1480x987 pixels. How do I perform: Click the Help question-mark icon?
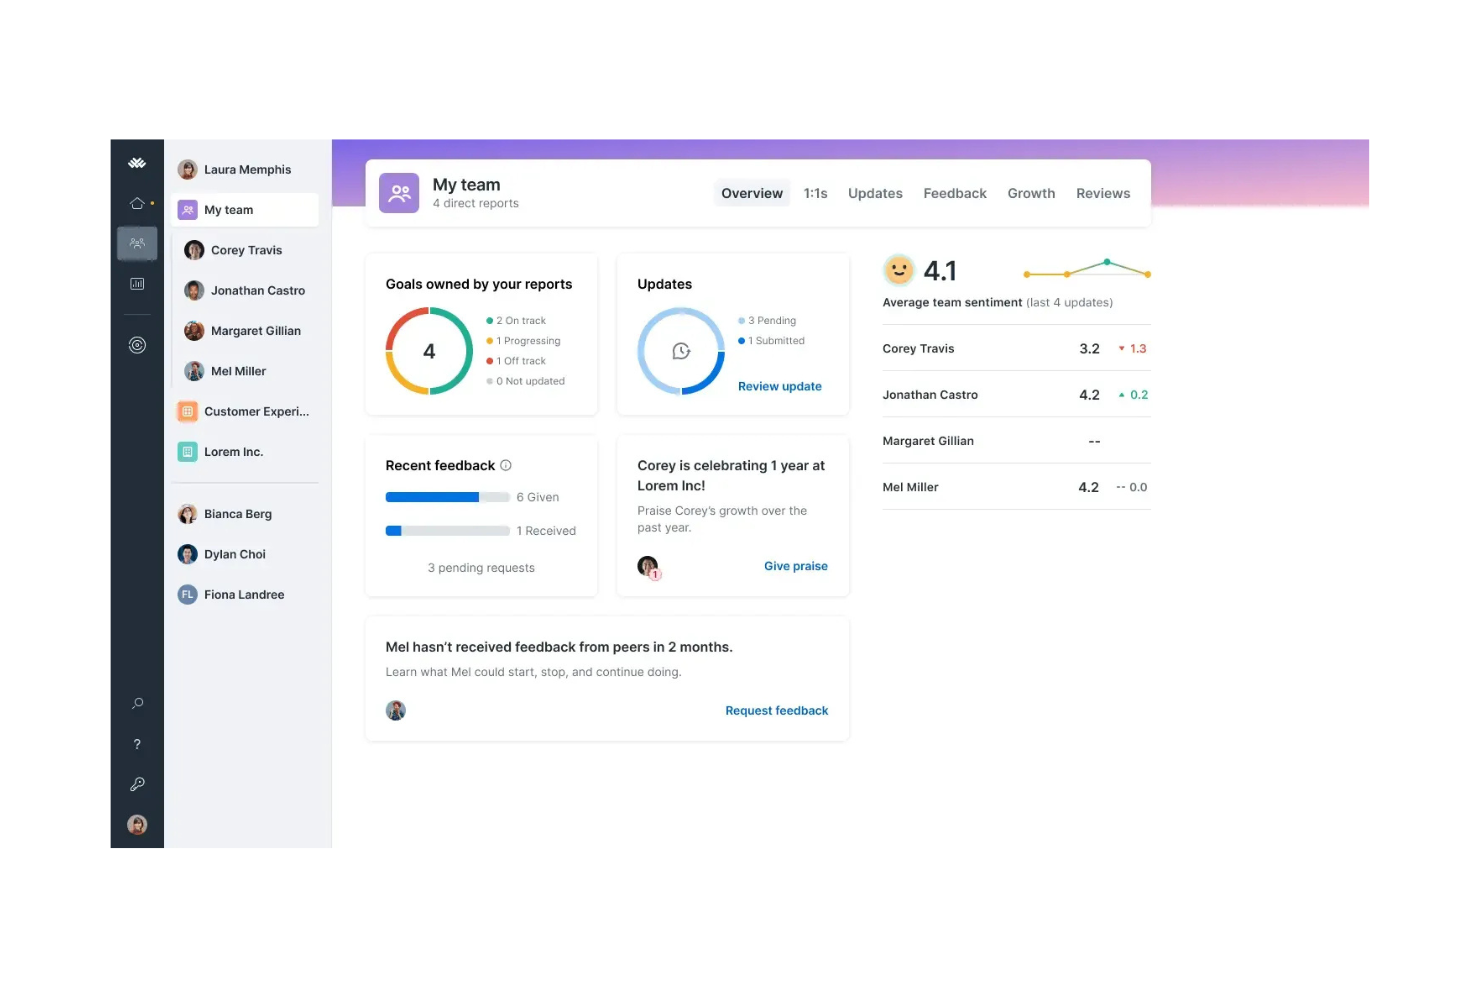[137, 743]
